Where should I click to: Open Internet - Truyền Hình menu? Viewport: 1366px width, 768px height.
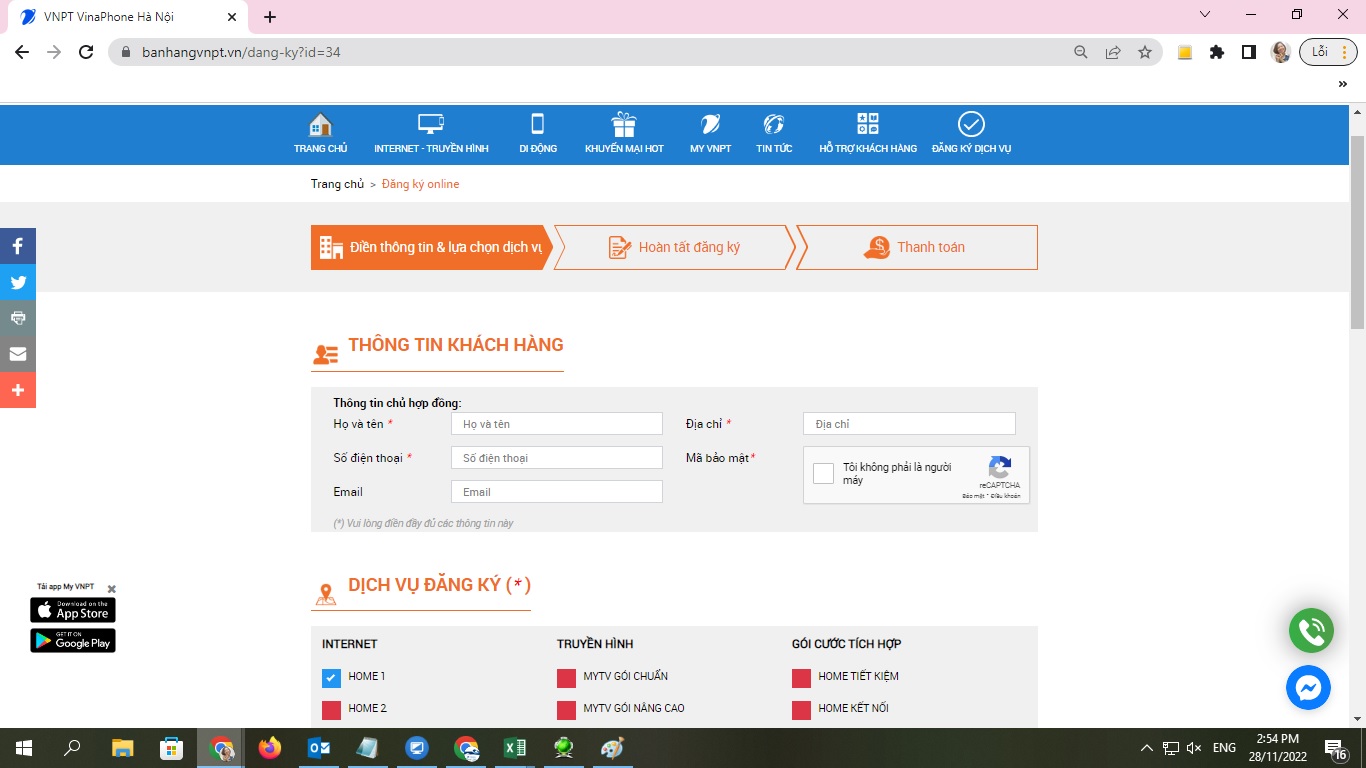[431, 134]
